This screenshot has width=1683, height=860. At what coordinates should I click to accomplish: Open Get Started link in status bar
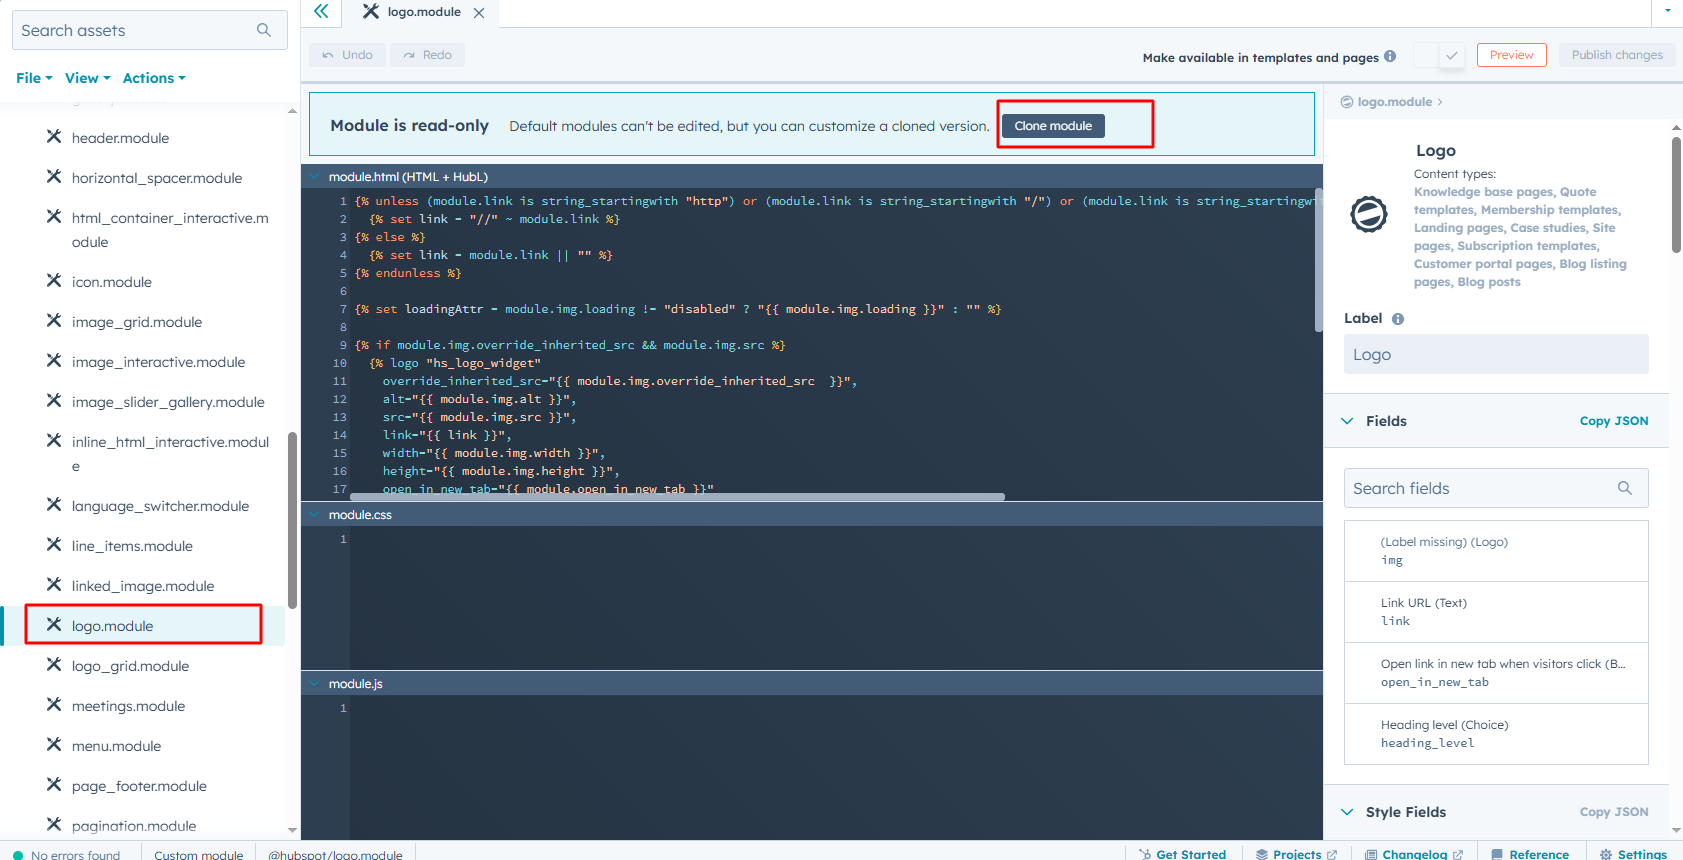1182,854
